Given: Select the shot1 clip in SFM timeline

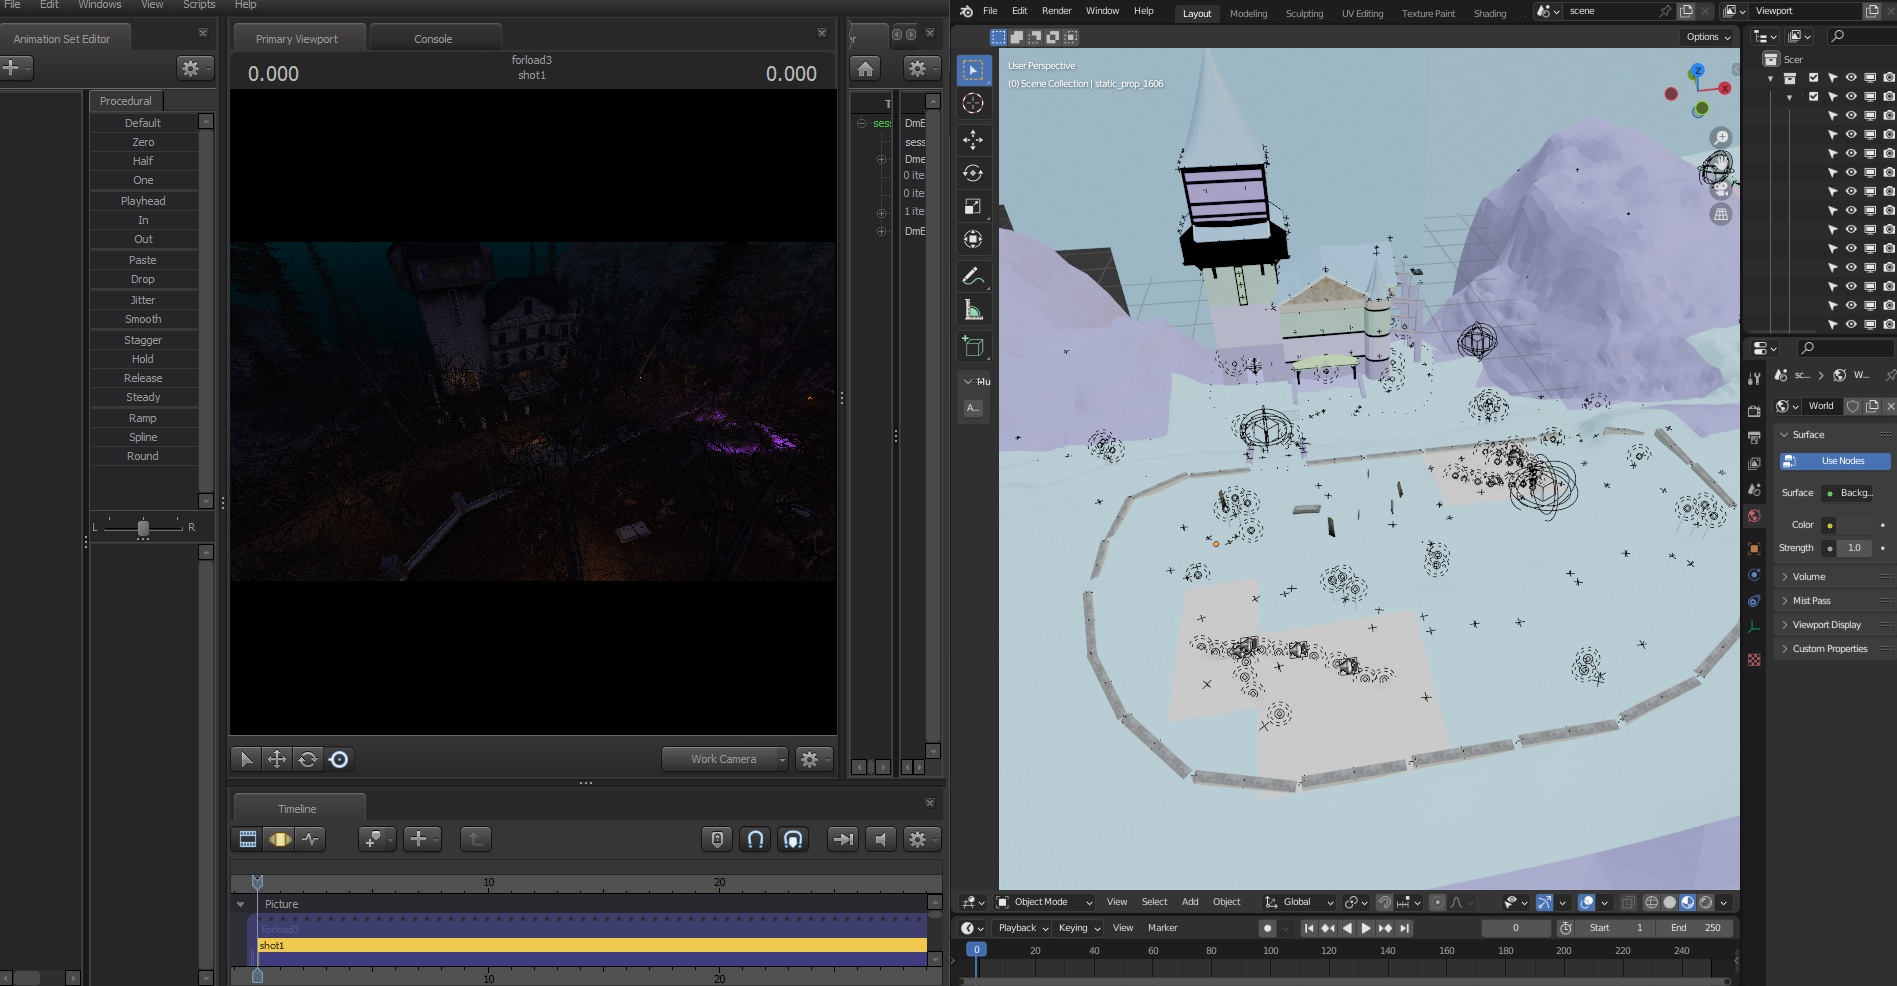Looking at the screenshot, I should coord(500,945).
